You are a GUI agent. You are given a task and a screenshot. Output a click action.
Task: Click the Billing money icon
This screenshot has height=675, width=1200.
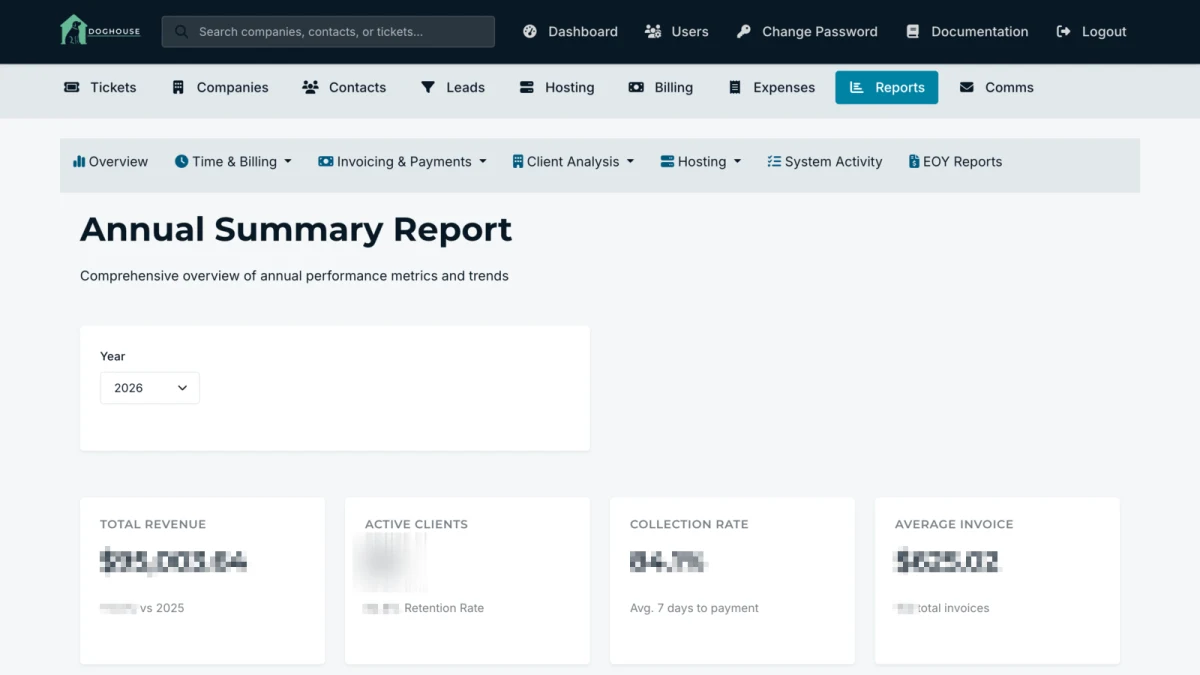tap(636, 87)
